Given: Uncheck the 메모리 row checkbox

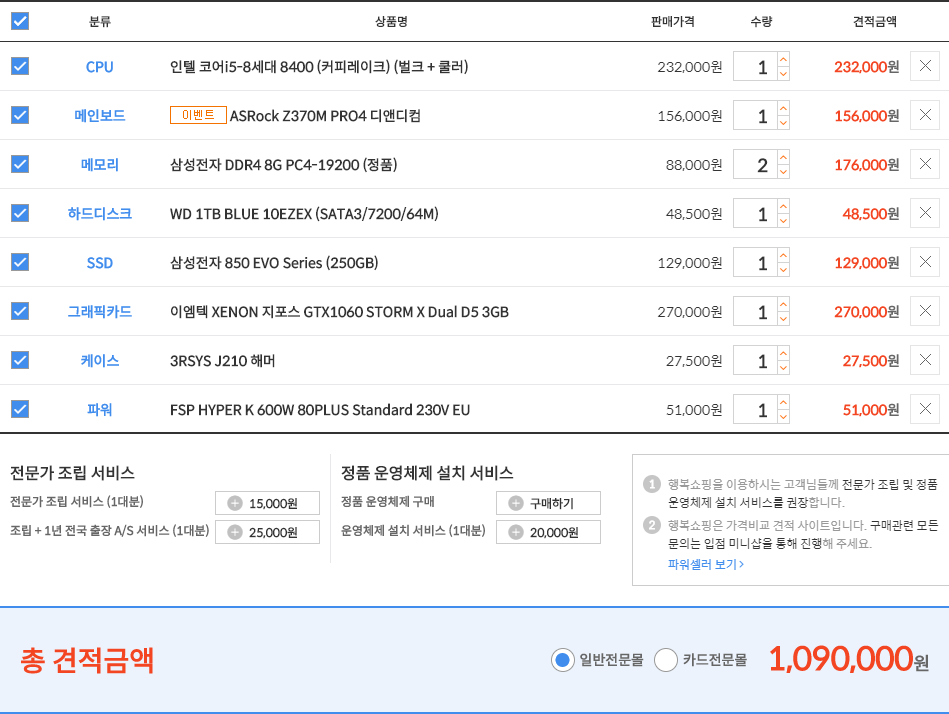Looking at the screenshot, I should click(x=20, y=164).
